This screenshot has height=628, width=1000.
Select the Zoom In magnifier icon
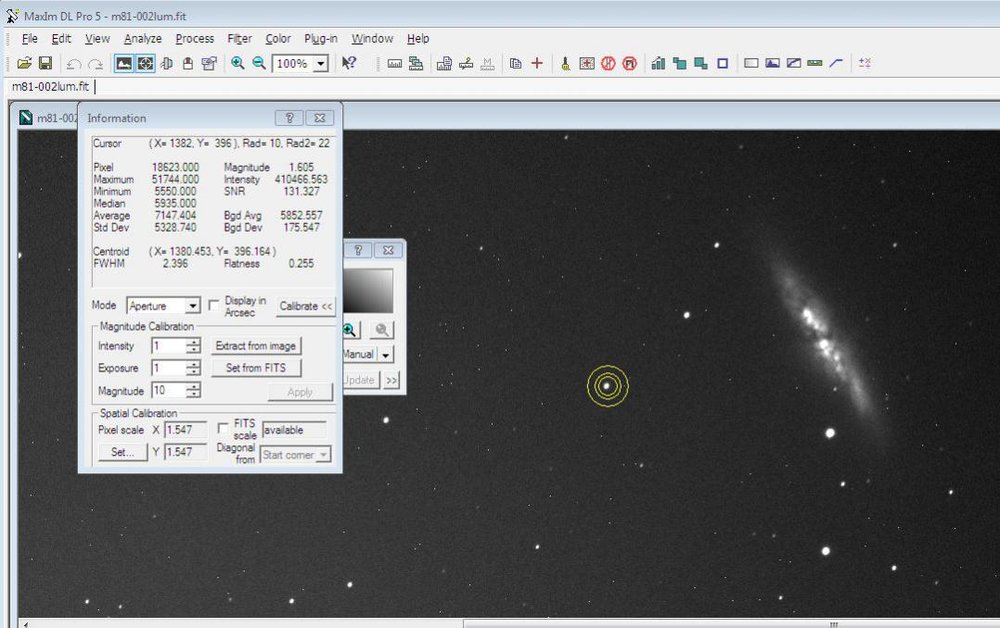(x=238, y=62)
